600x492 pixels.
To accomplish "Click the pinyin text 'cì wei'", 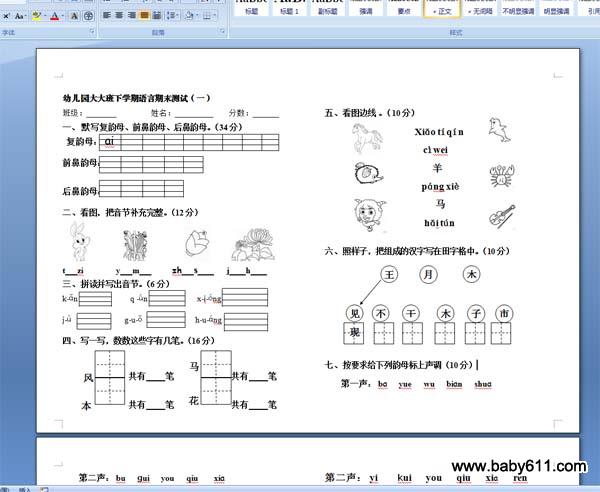I will pyautogui.click(x=435, y=150).
